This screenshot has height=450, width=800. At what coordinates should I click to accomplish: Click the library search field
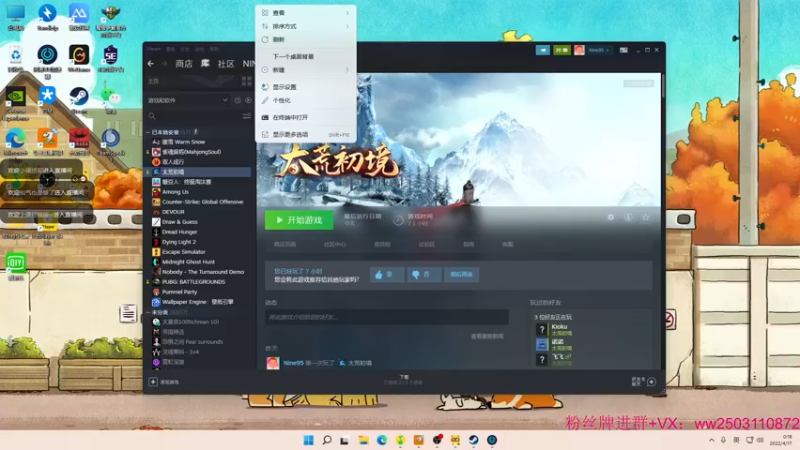coord(194,116)
